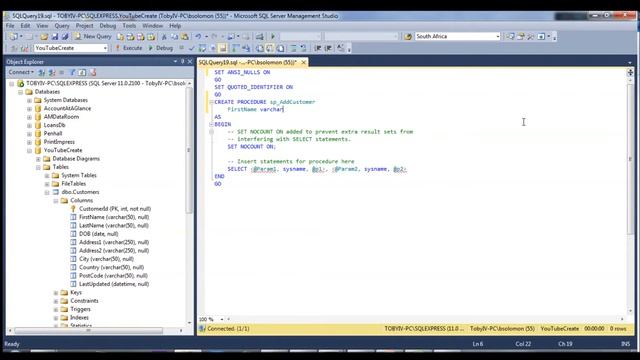Click Specify Values for Template Parameters icon
The width and height of the screenshot is (640, 360).
point(340,48)
